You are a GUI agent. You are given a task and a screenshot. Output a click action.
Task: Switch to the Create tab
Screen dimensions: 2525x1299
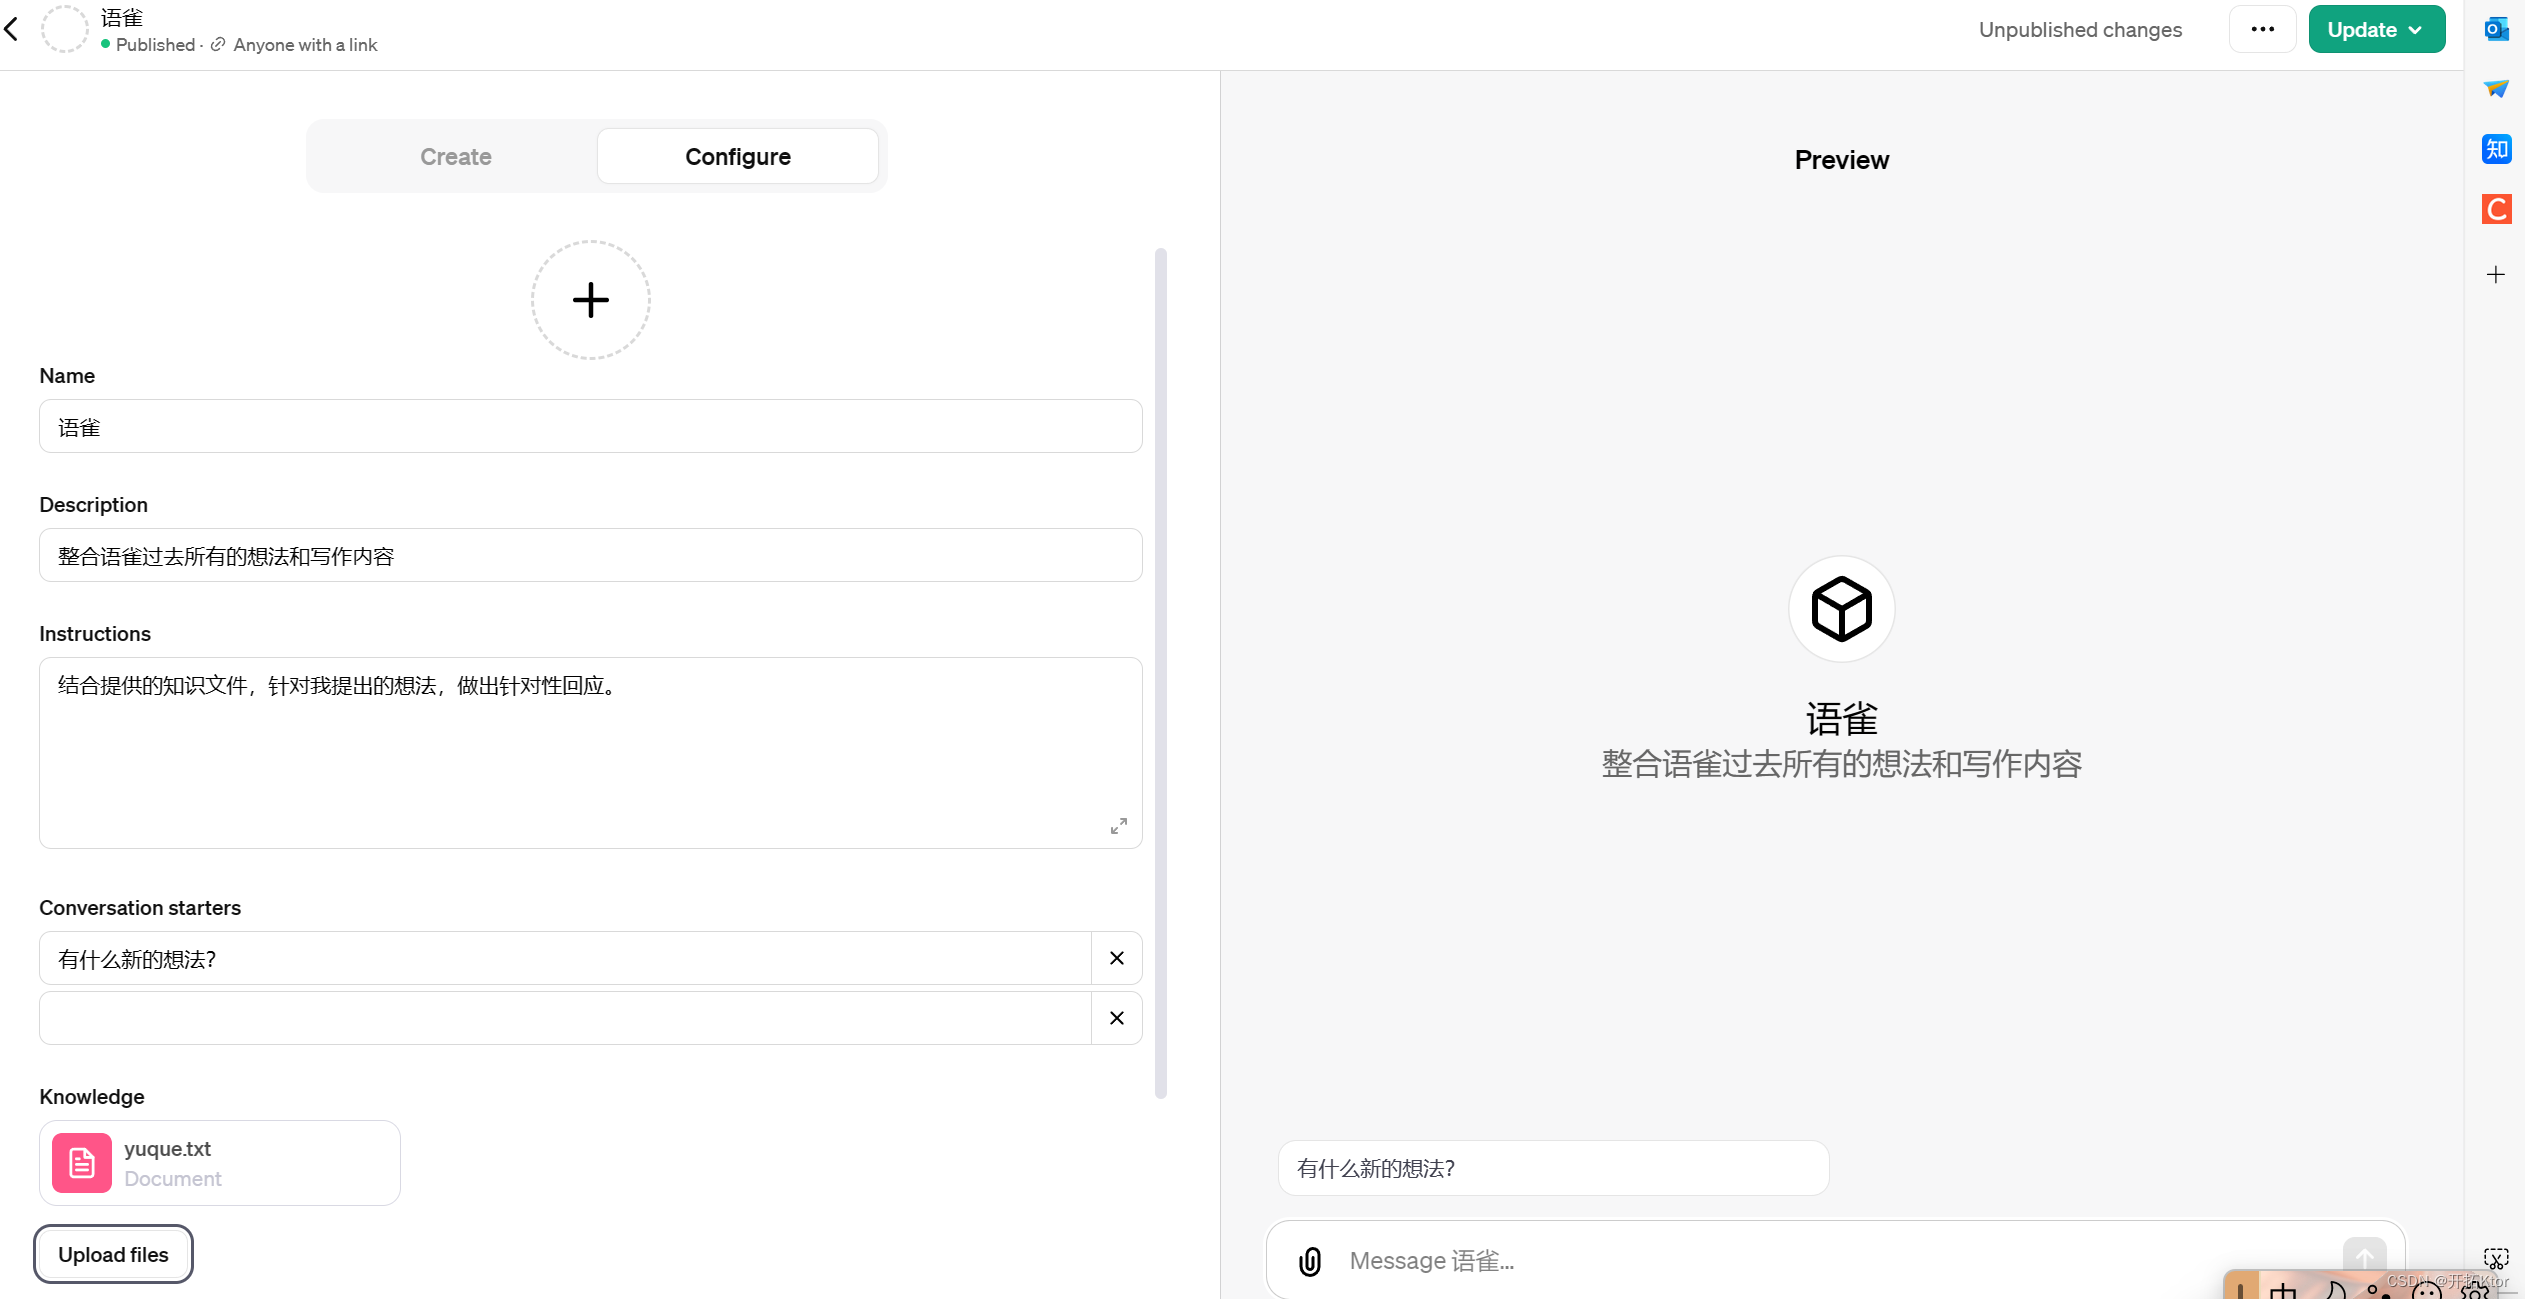pyautogui.click(x=455, y=157)
